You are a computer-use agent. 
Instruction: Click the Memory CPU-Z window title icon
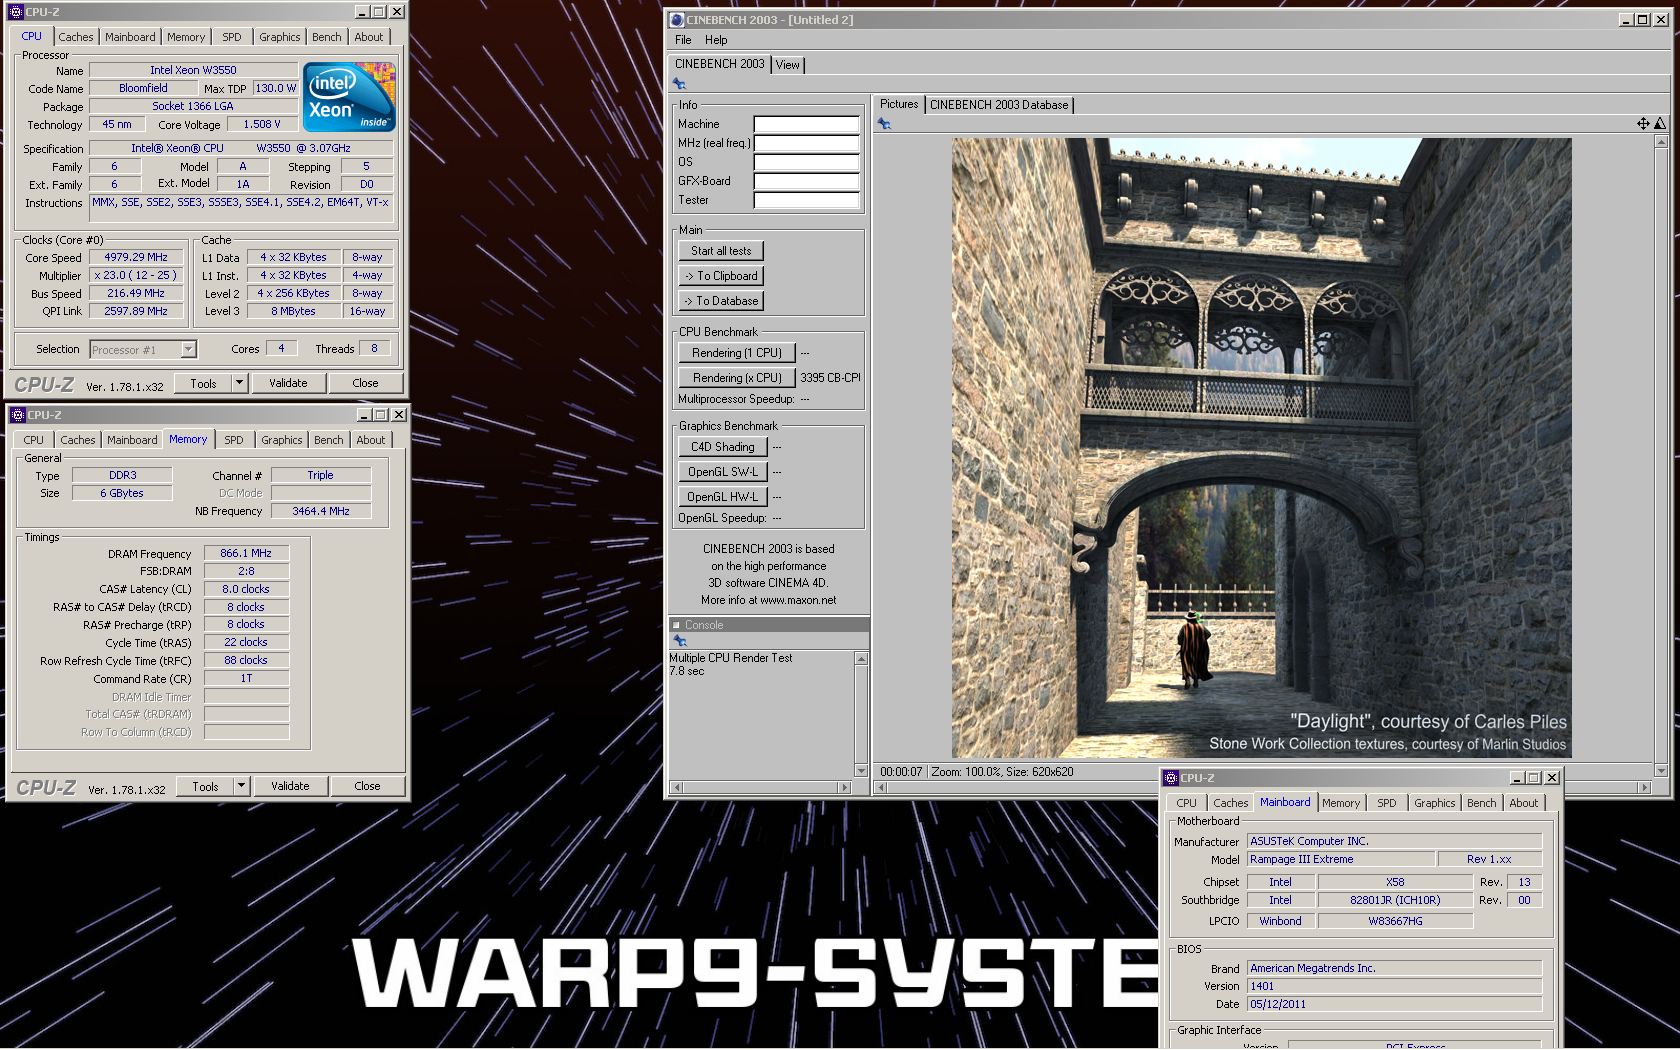click(17, 415)
